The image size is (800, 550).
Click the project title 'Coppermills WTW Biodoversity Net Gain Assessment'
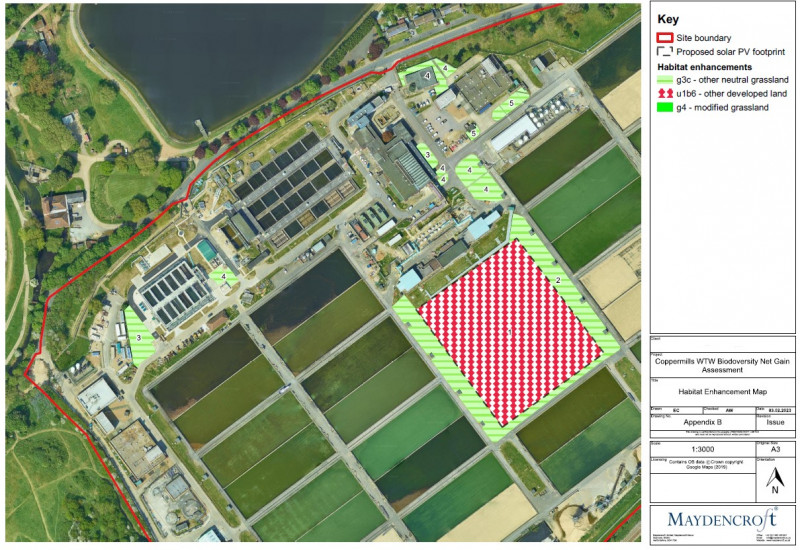click(x=722, y=365)
